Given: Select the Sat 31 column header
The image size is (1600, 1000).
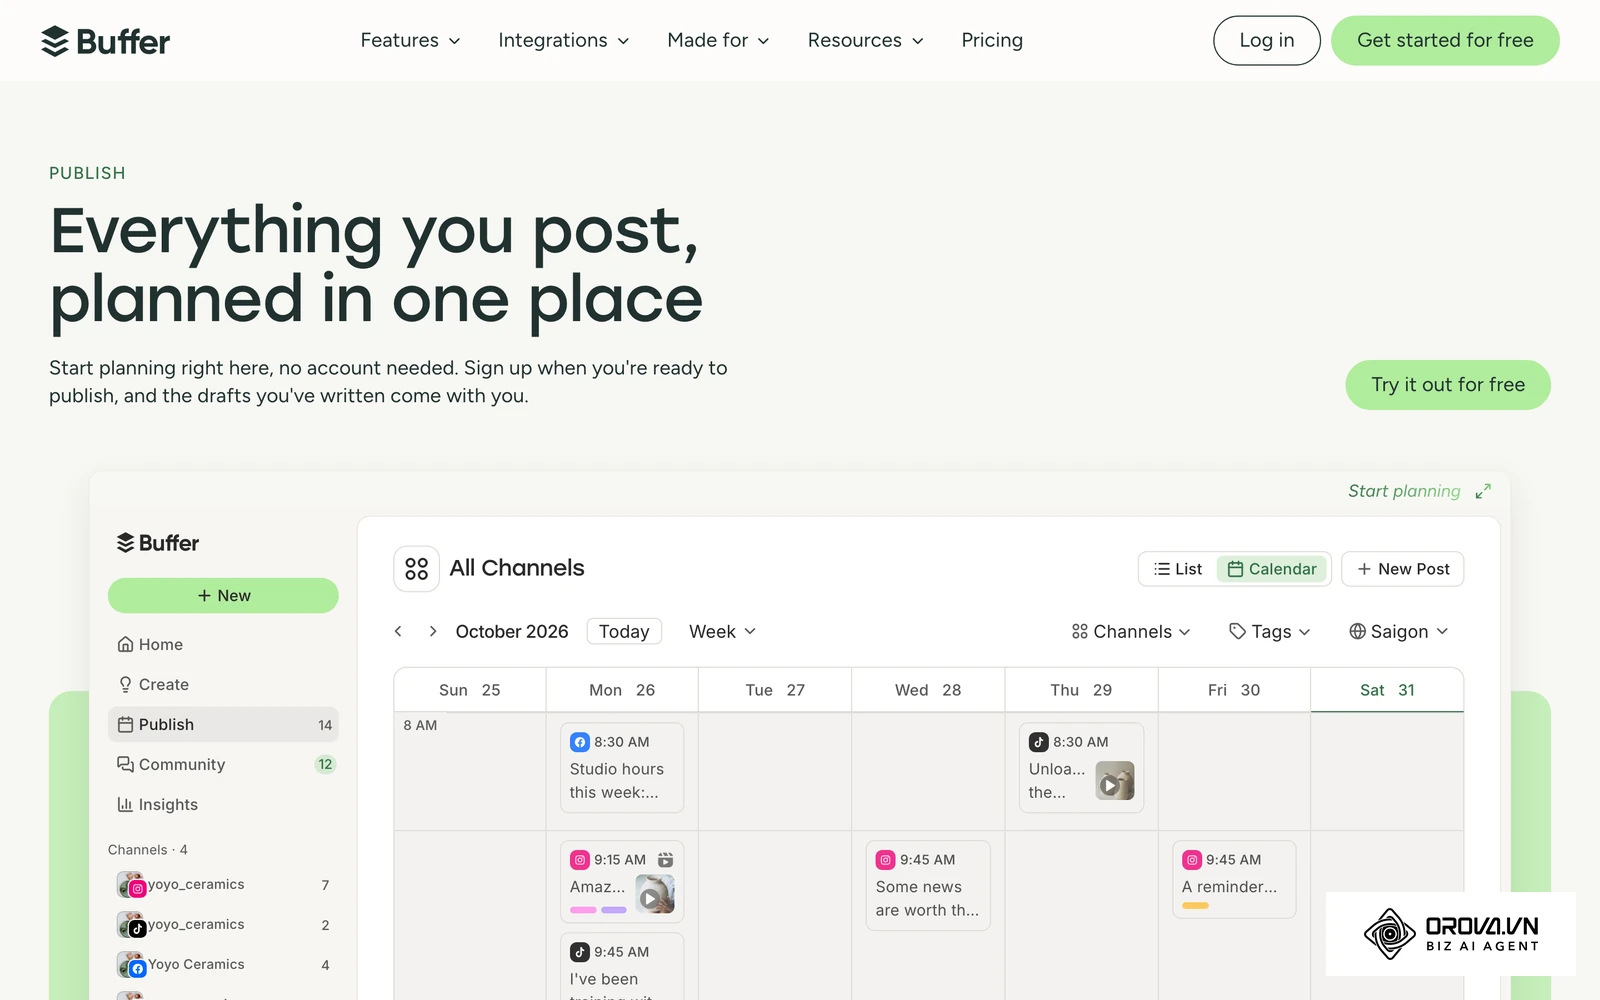Looking at the screenshot, I should coord(1387,690).
